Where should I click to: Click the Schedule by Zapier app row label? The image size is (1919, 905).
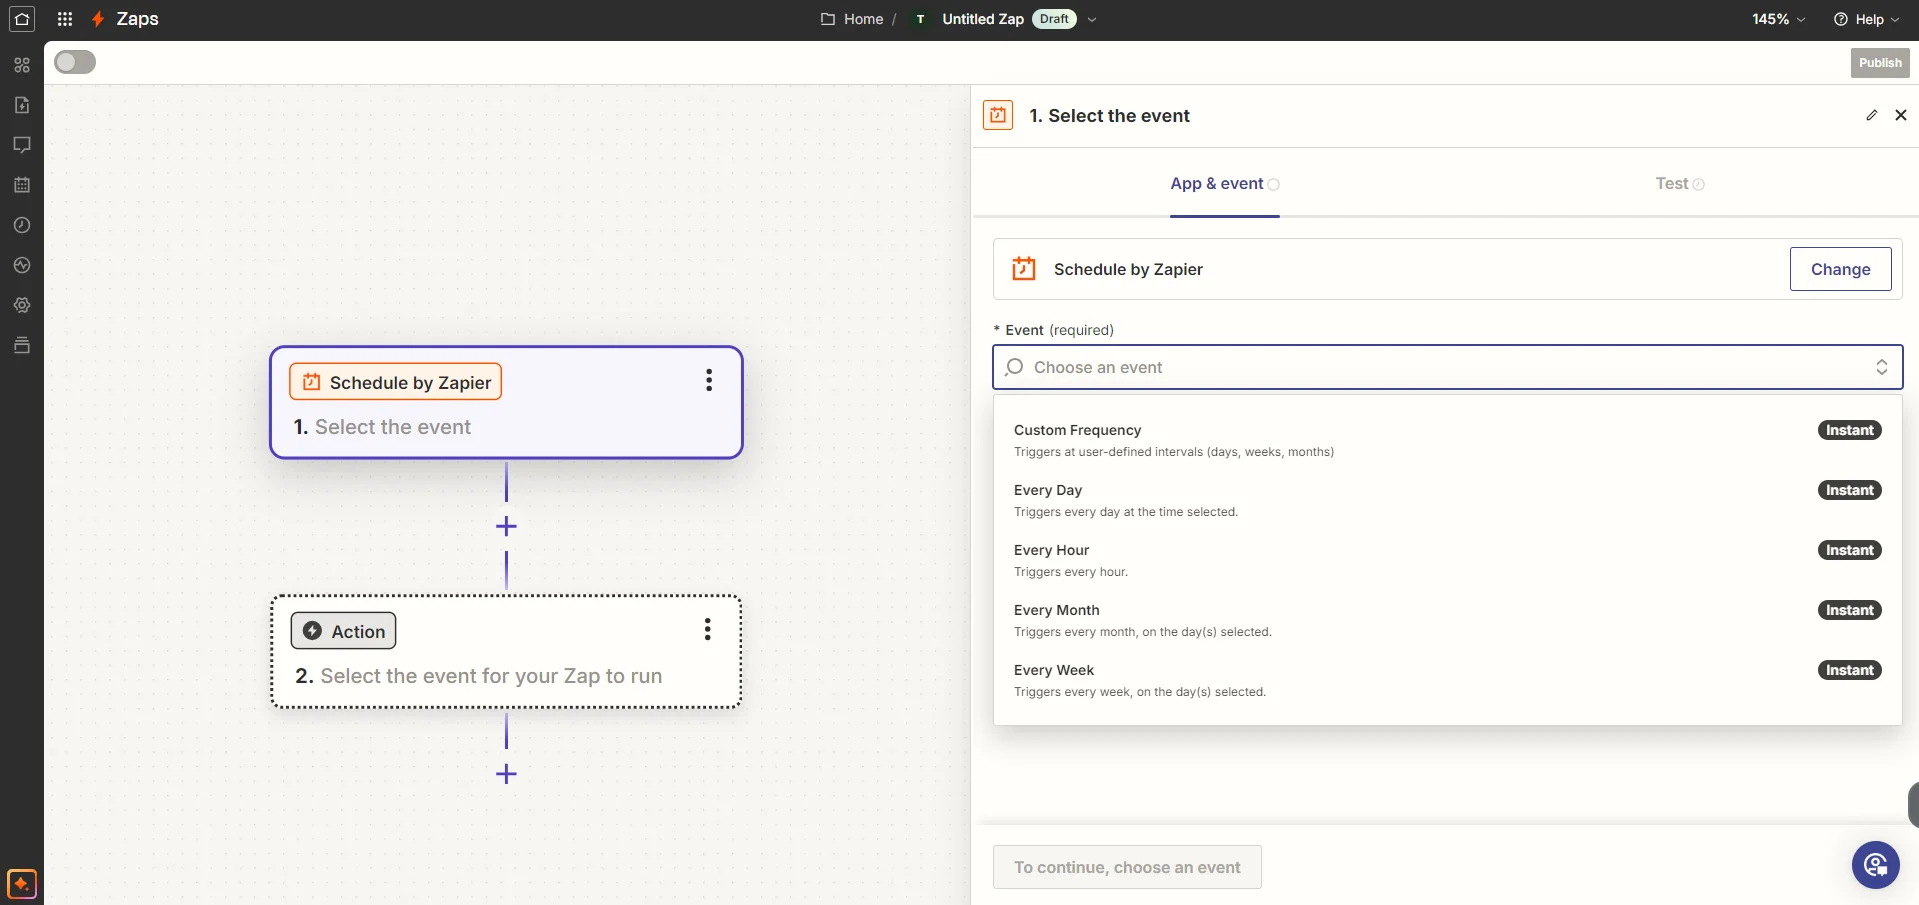pyautogui.click(x=1128, y=269)
